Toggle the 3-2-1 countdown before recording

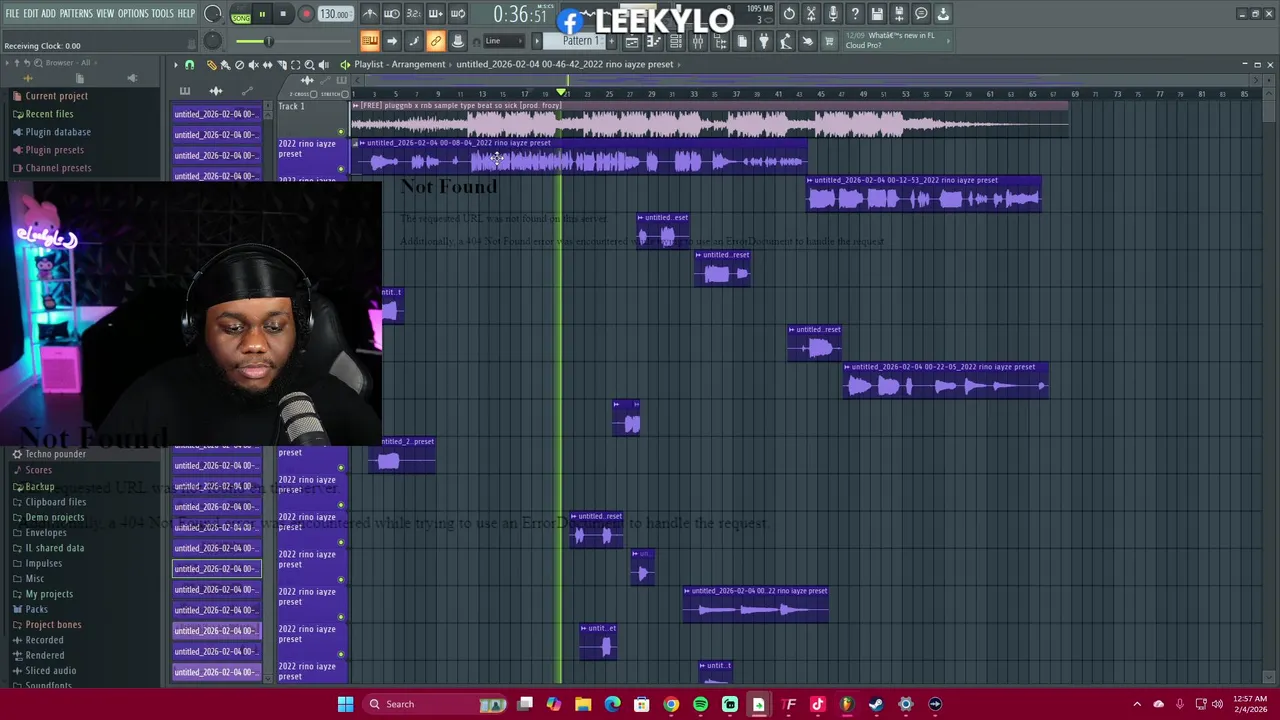tap(413, 14)
